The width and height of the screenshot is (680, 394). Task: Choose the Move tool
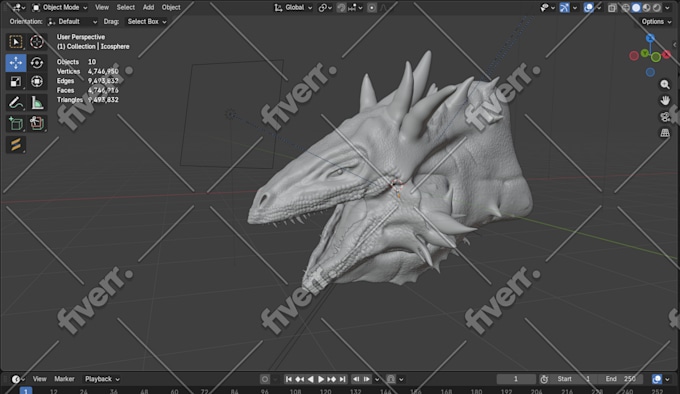click(16, 63)
